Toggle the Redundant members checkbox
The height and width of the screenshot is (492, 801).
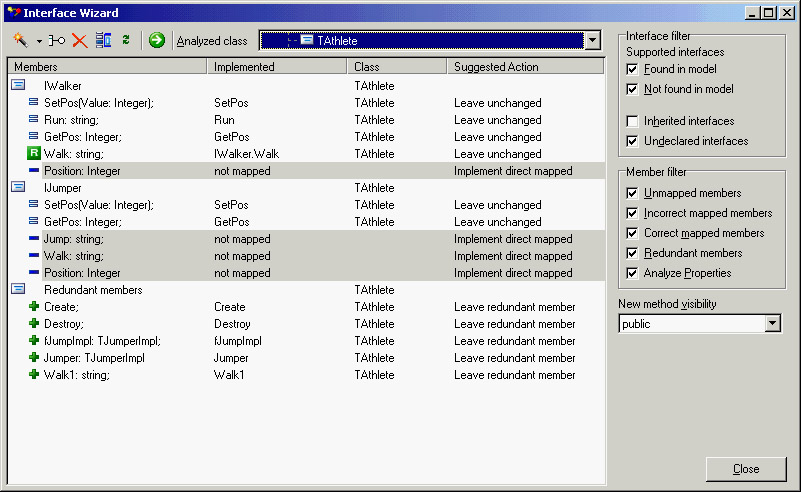(x=632, y=253)
